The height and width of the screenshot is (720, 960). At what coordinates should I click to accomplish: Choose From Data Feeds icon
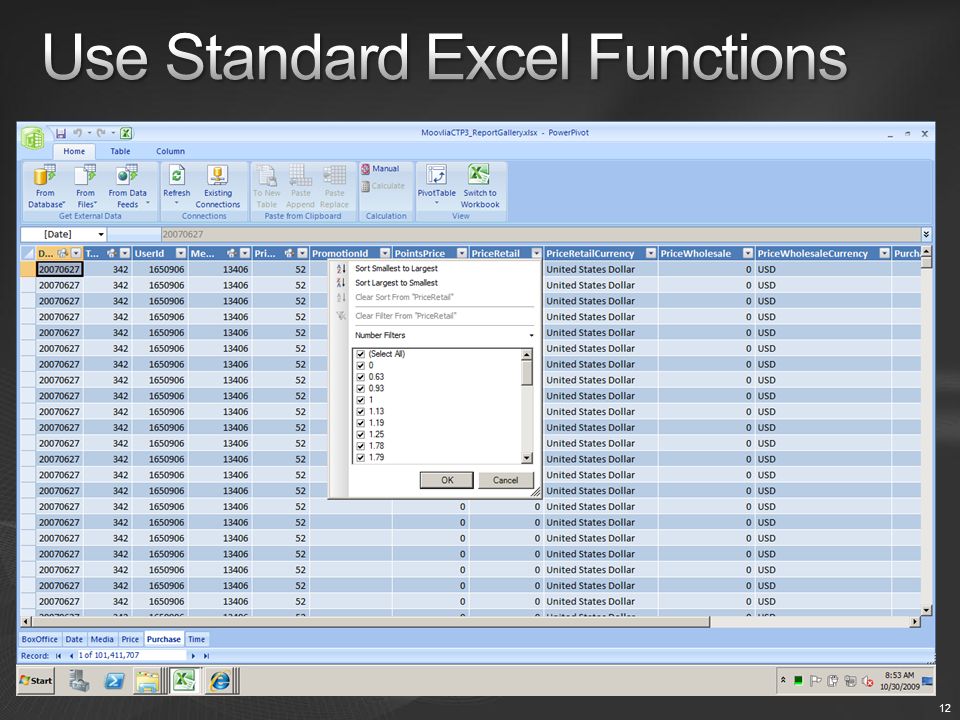tap(127, 176)
